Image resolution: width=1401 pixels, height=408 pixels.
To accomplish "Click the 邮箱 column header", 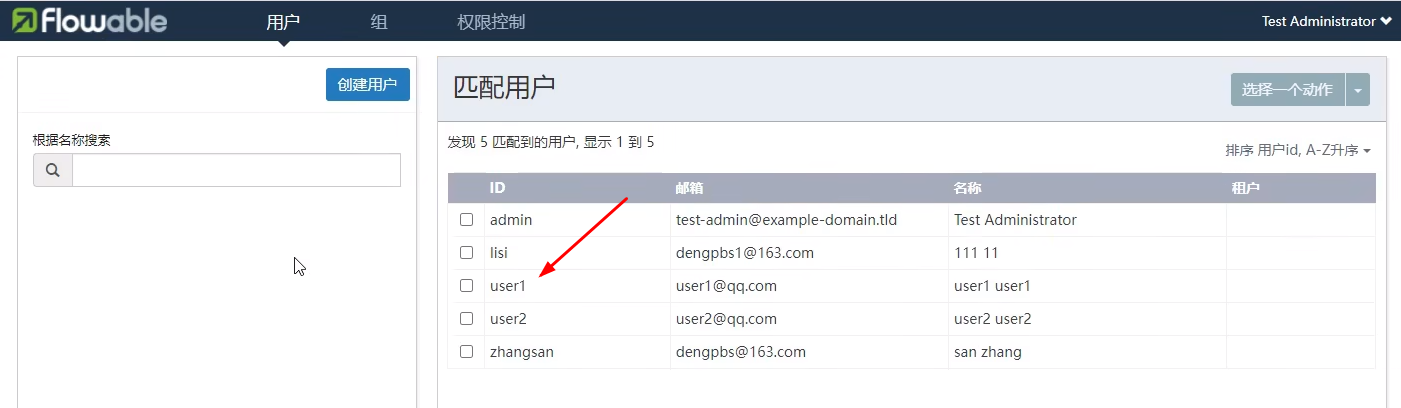I will (x=690, y=188).
